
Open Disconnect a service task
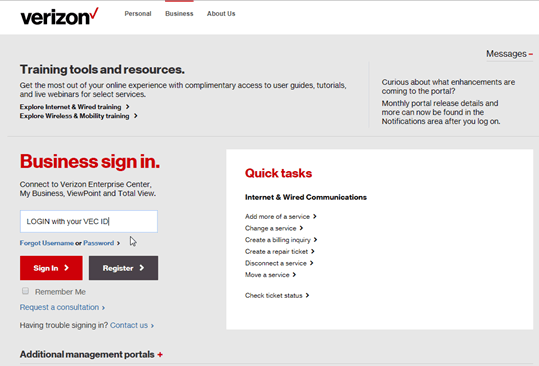coord(279,263)
